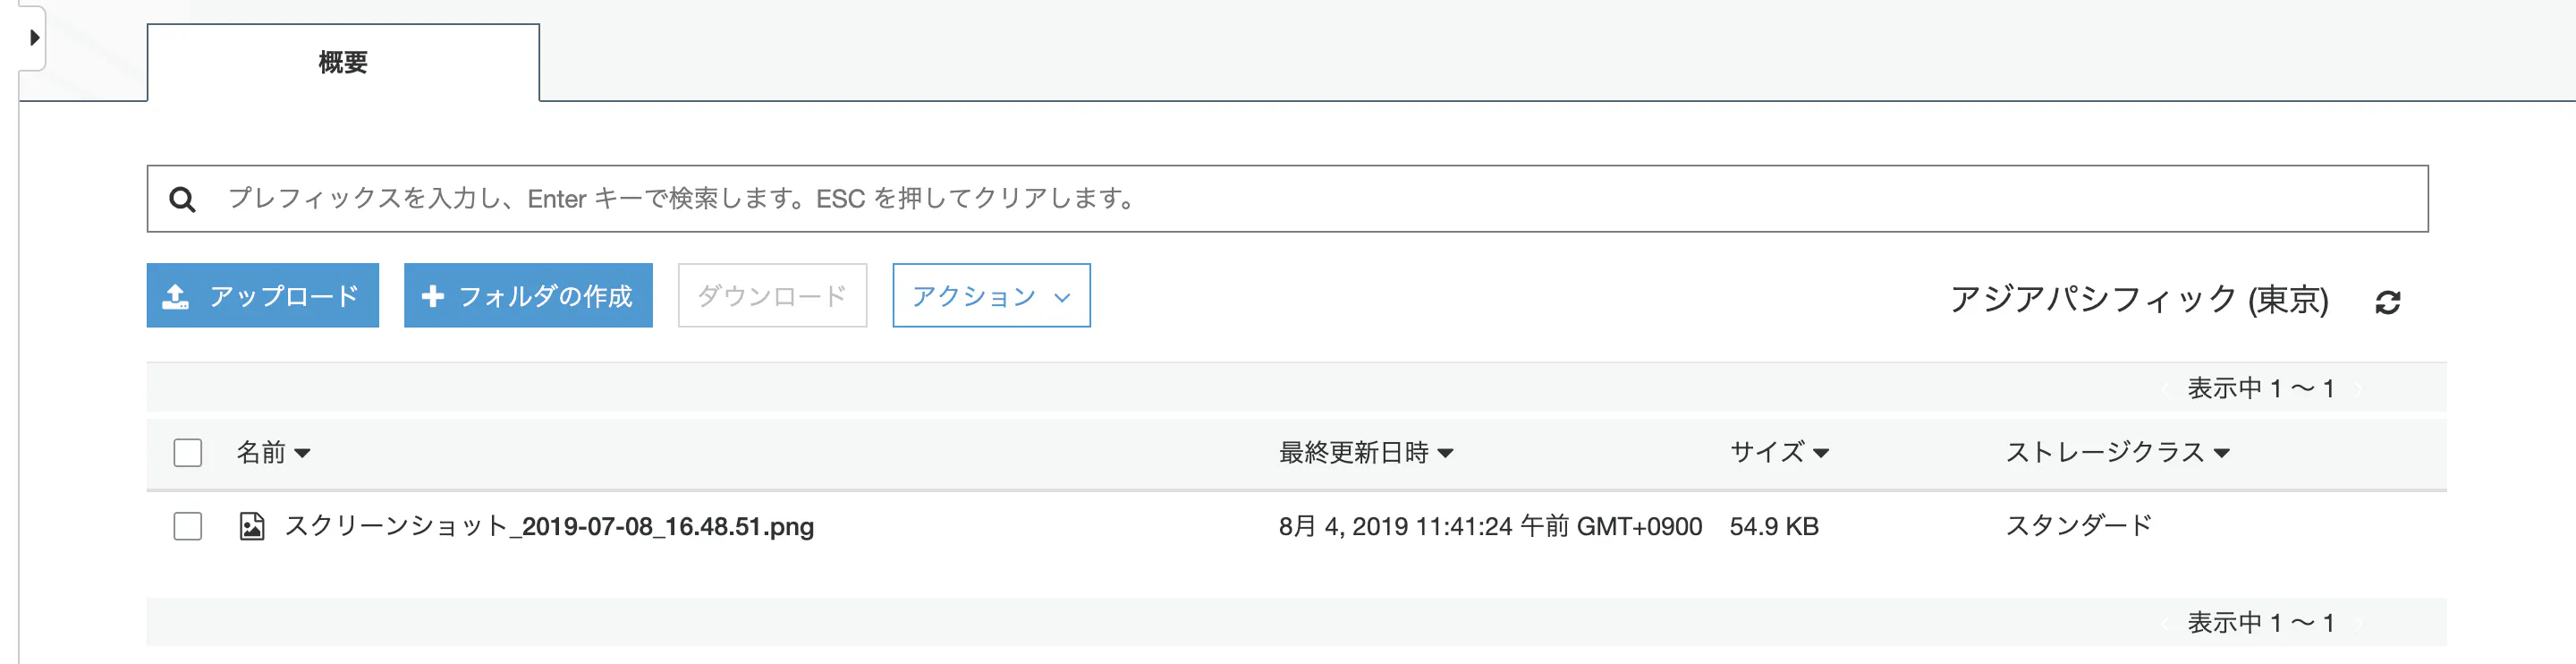Go to next page arrow in top pagination

click(2358, 389)
